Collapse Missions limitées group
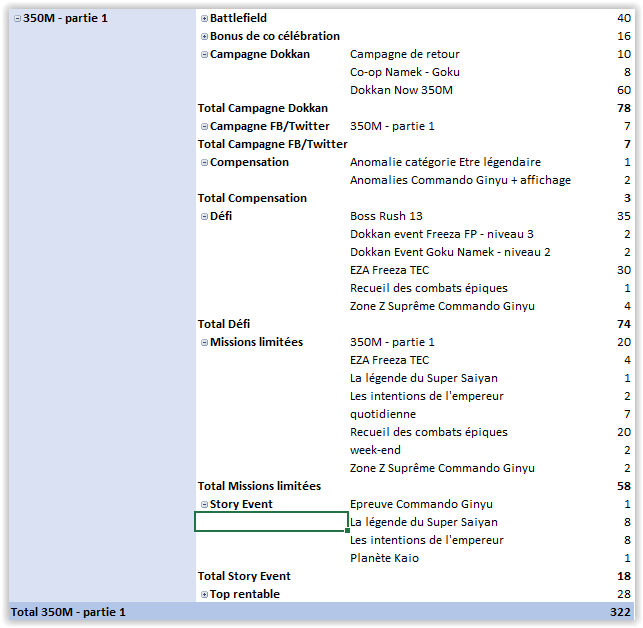 [x=204, y=343]
